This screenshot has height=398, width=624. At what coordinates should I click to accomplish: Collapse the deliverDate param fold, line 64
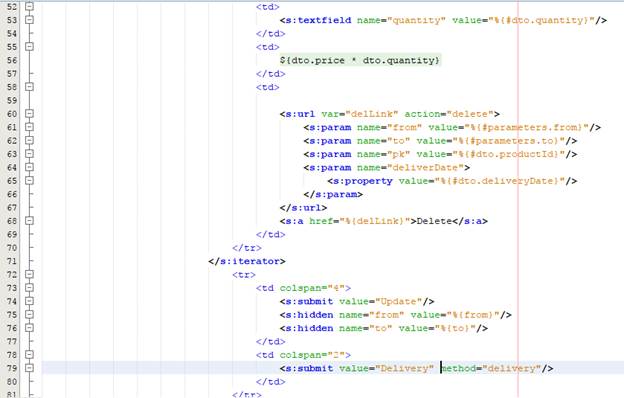point(29,167)
